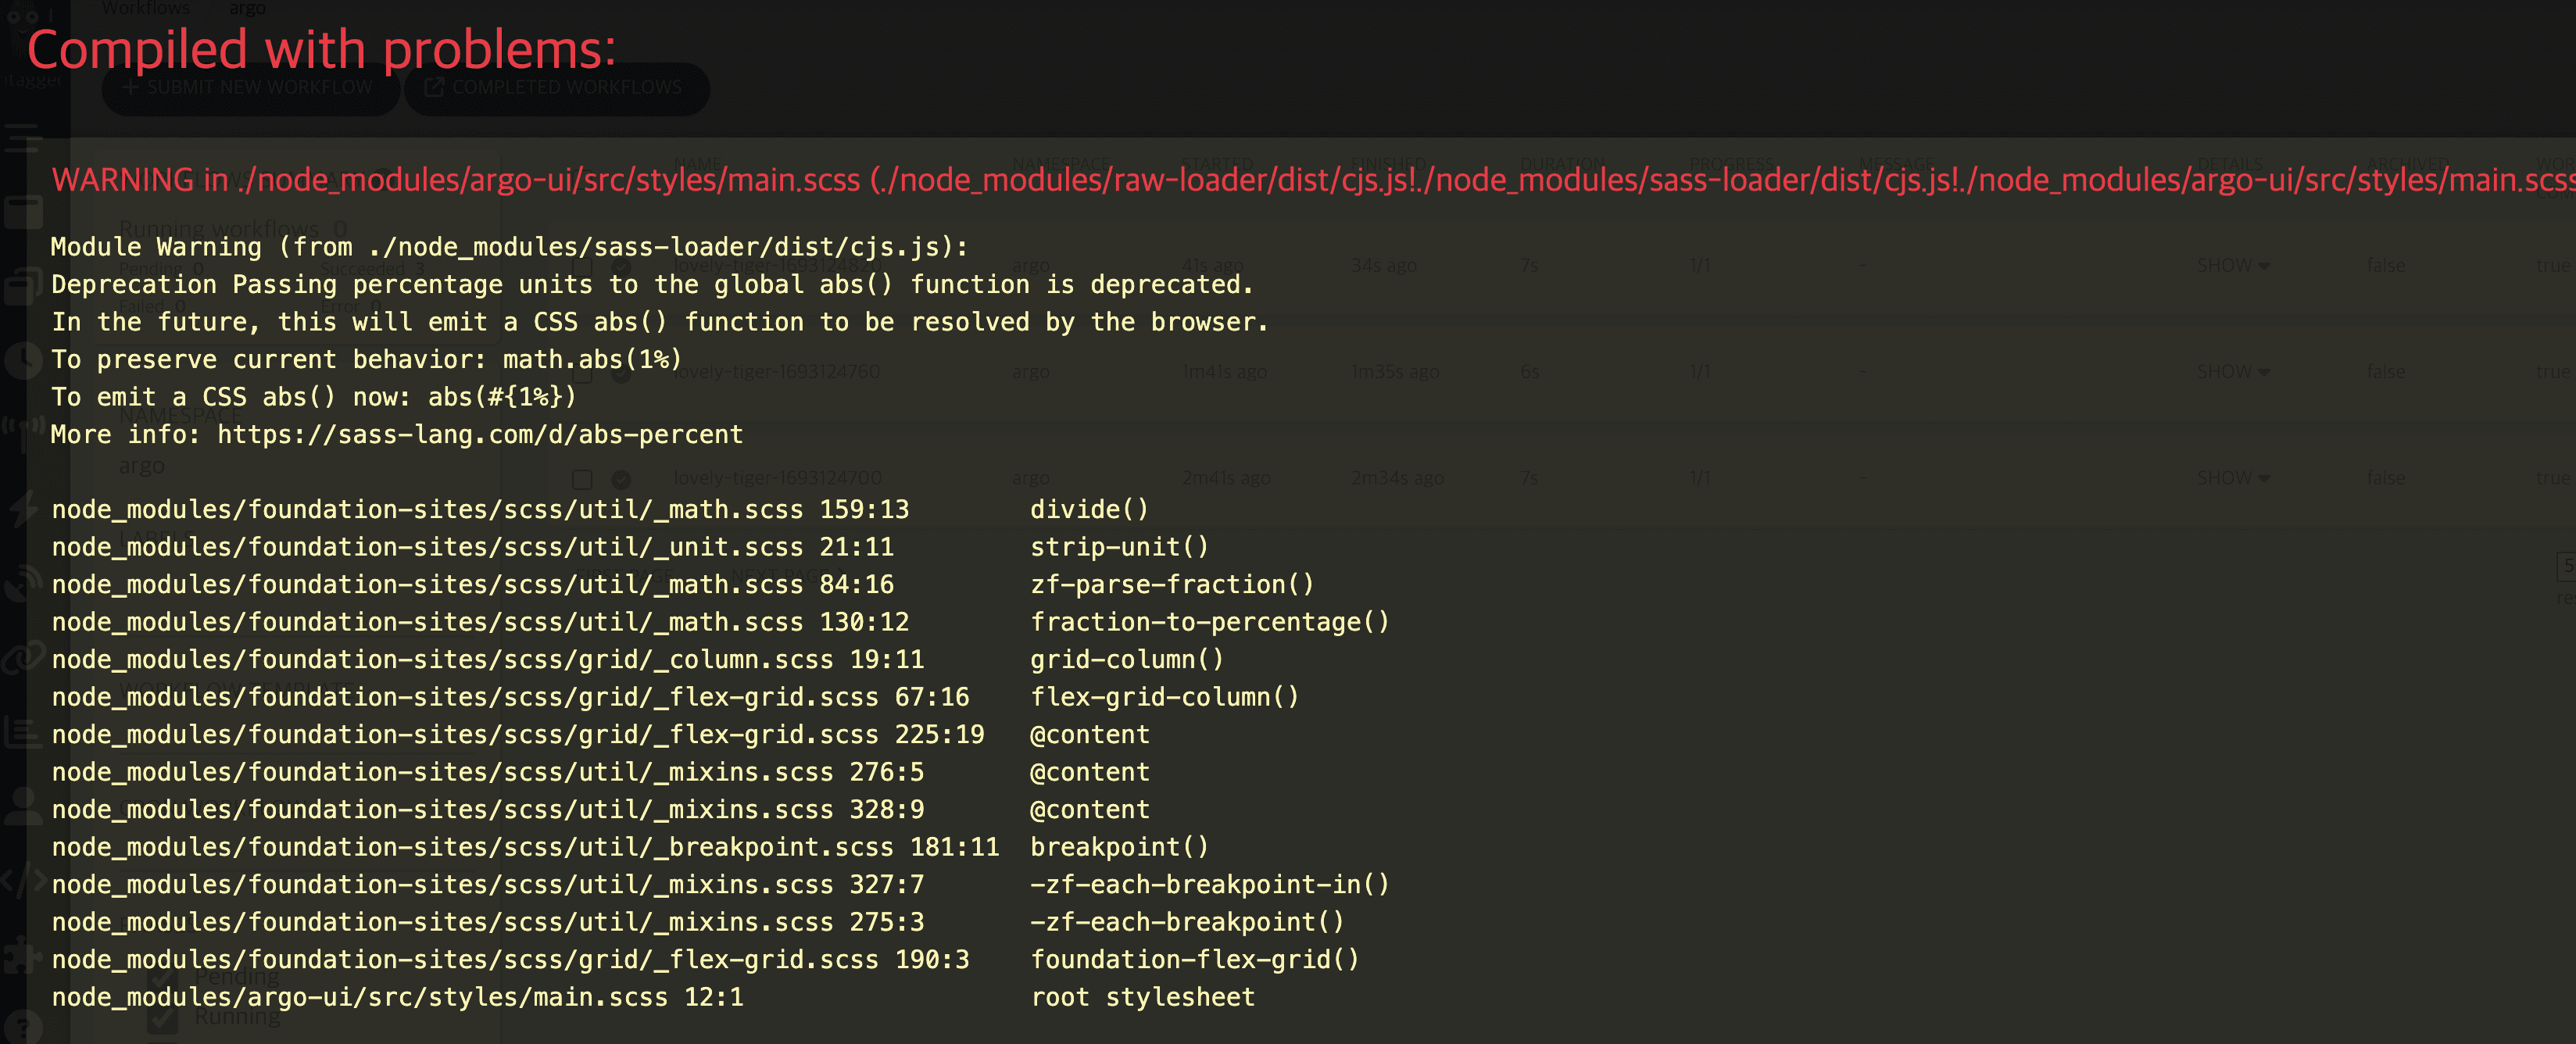
Task: Click stack entry _flex-grid.scss 190:3
Action: 510,960
